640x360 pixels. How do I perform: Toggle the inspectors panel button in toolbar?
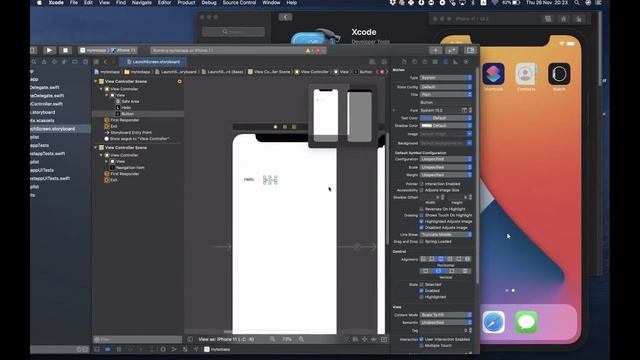[470, 50]
